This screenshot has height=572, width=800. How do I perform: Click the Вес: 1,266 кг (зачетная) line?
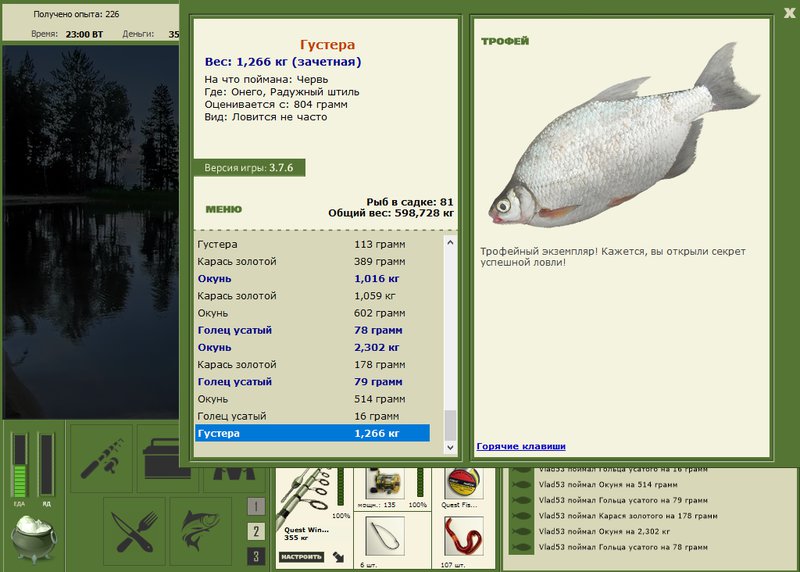283,62
